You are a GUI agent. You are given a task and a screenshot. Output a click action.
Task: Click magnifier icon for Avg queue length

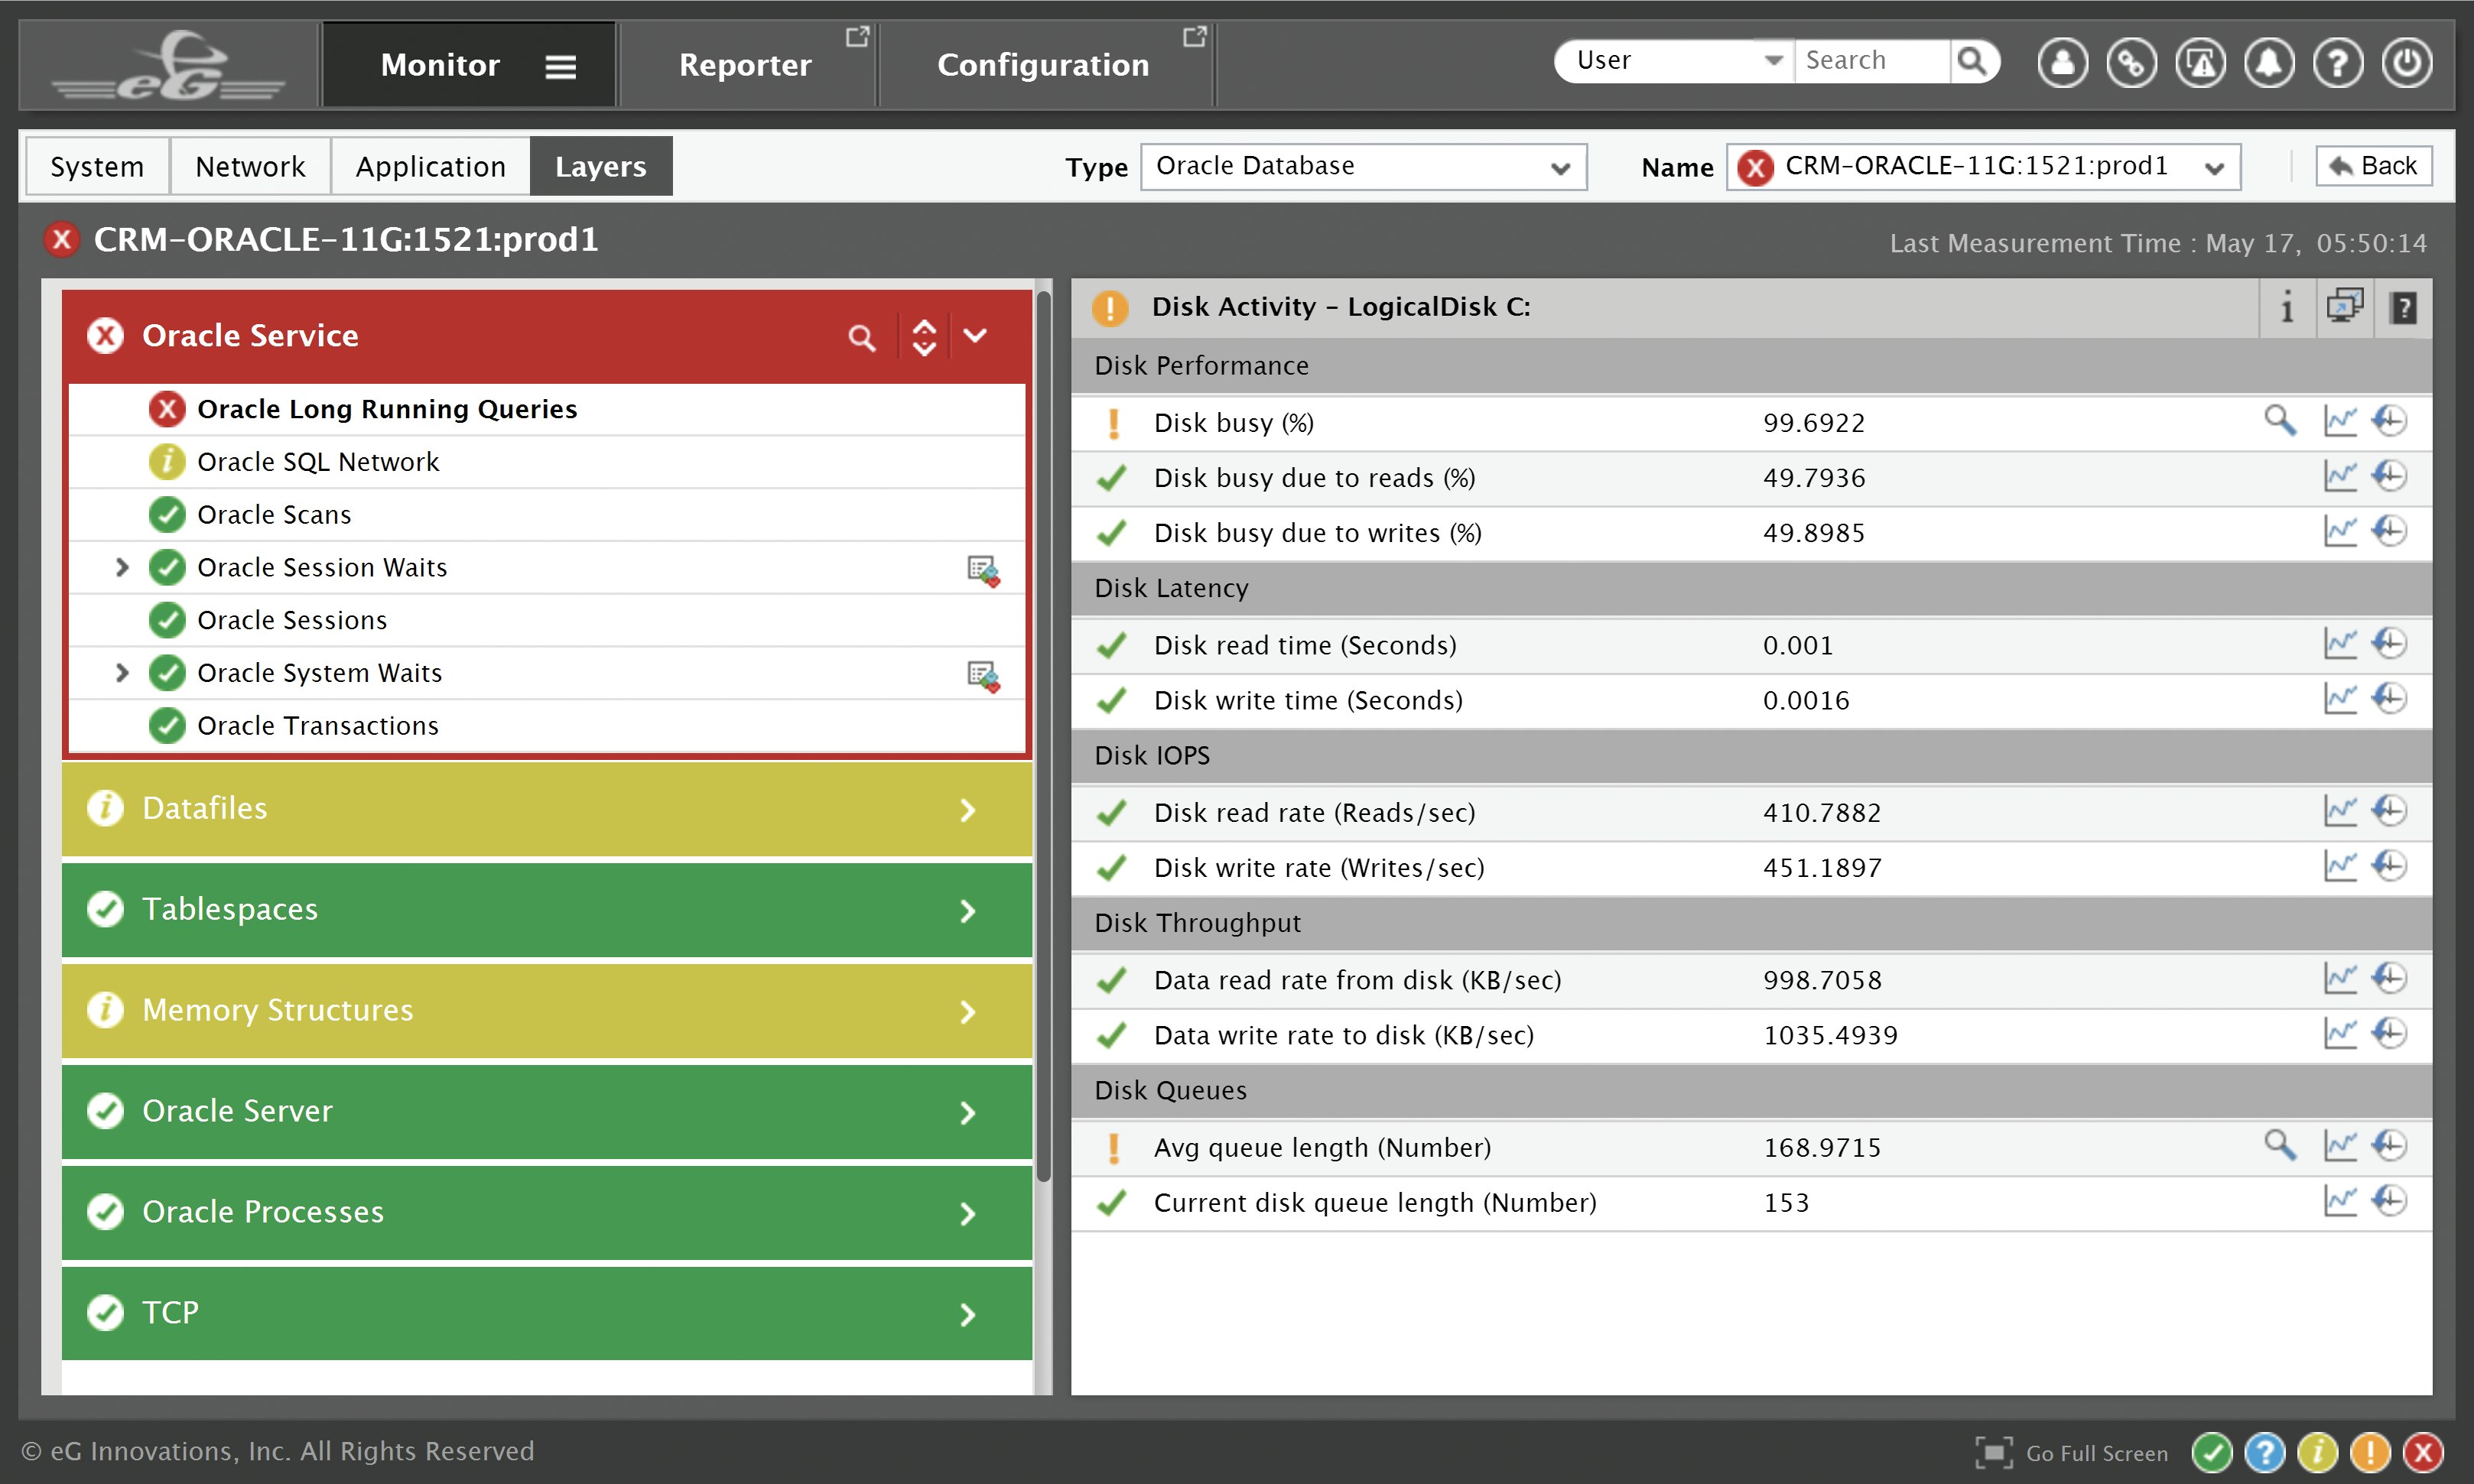(2280, 1145)
